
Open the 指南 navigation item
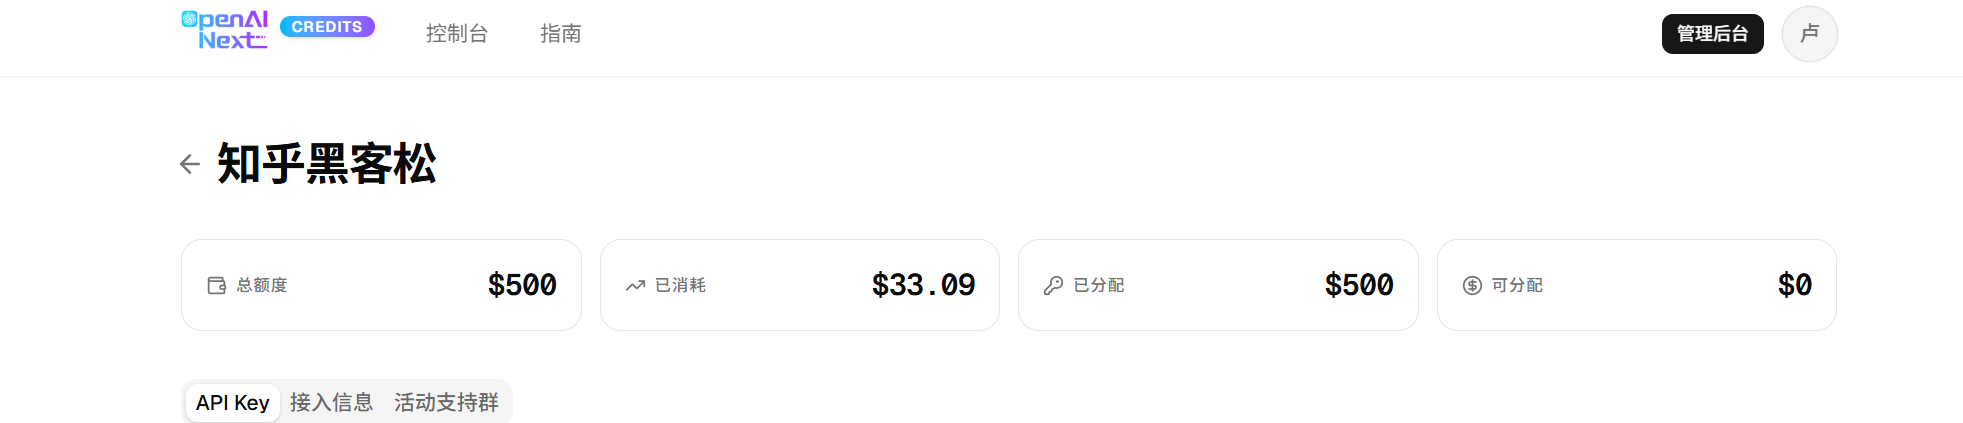[561, 33]
